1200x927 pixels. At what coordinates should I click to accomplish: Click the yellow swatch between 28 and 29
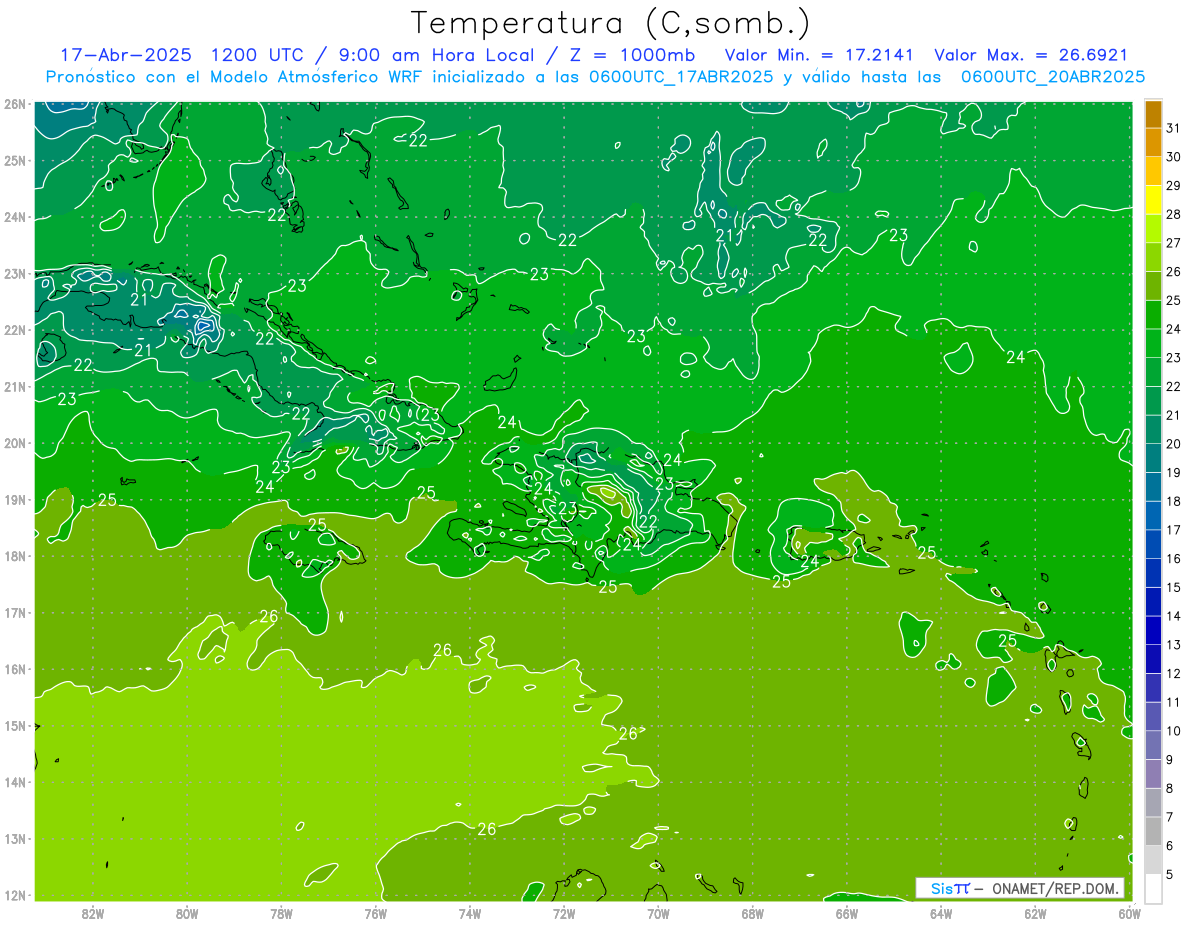tap(1153, 200)
